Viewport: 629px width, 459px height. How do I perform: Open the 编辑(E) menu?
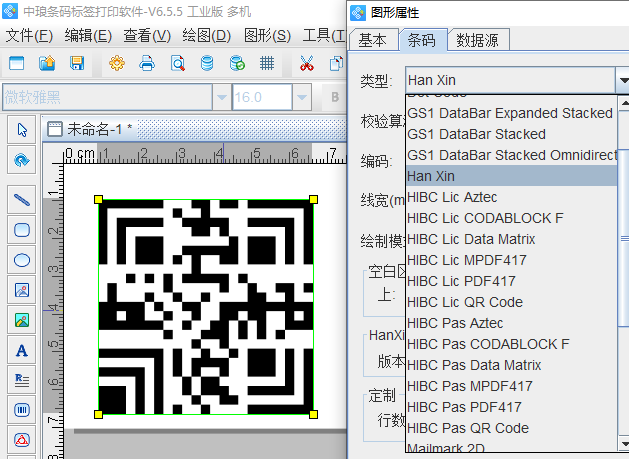point(88,36)
